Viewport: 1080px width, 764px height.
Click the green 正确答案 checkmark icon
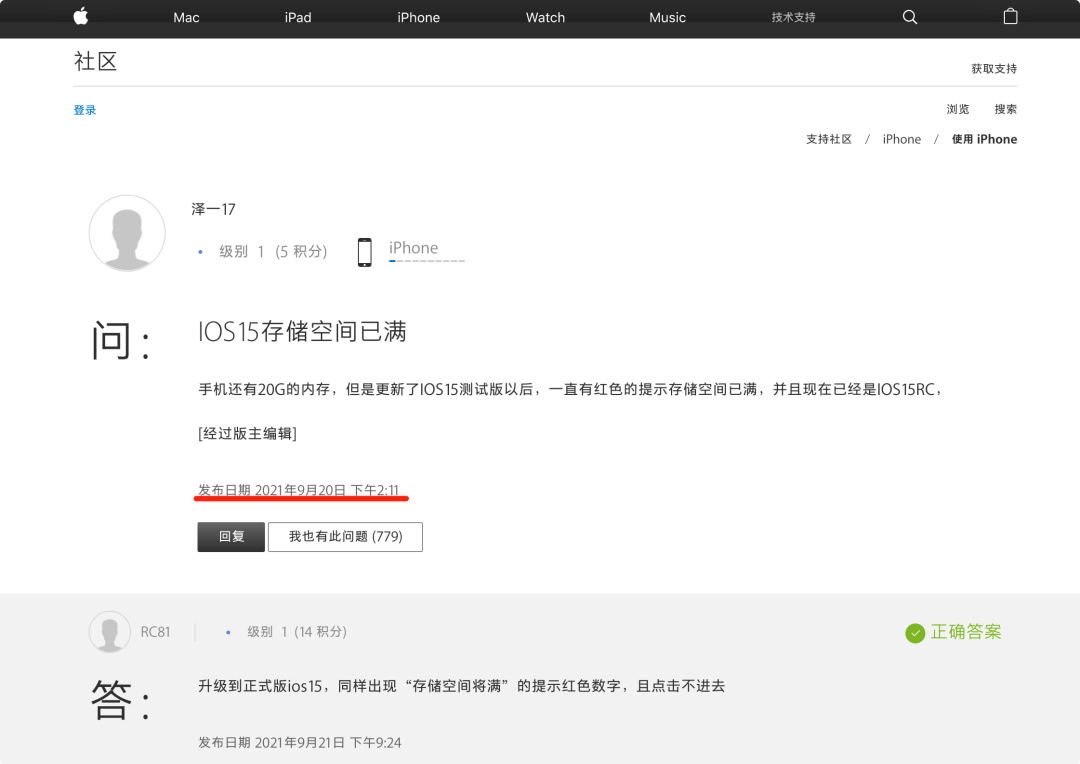pyautogui.click(x=915, y=633)
